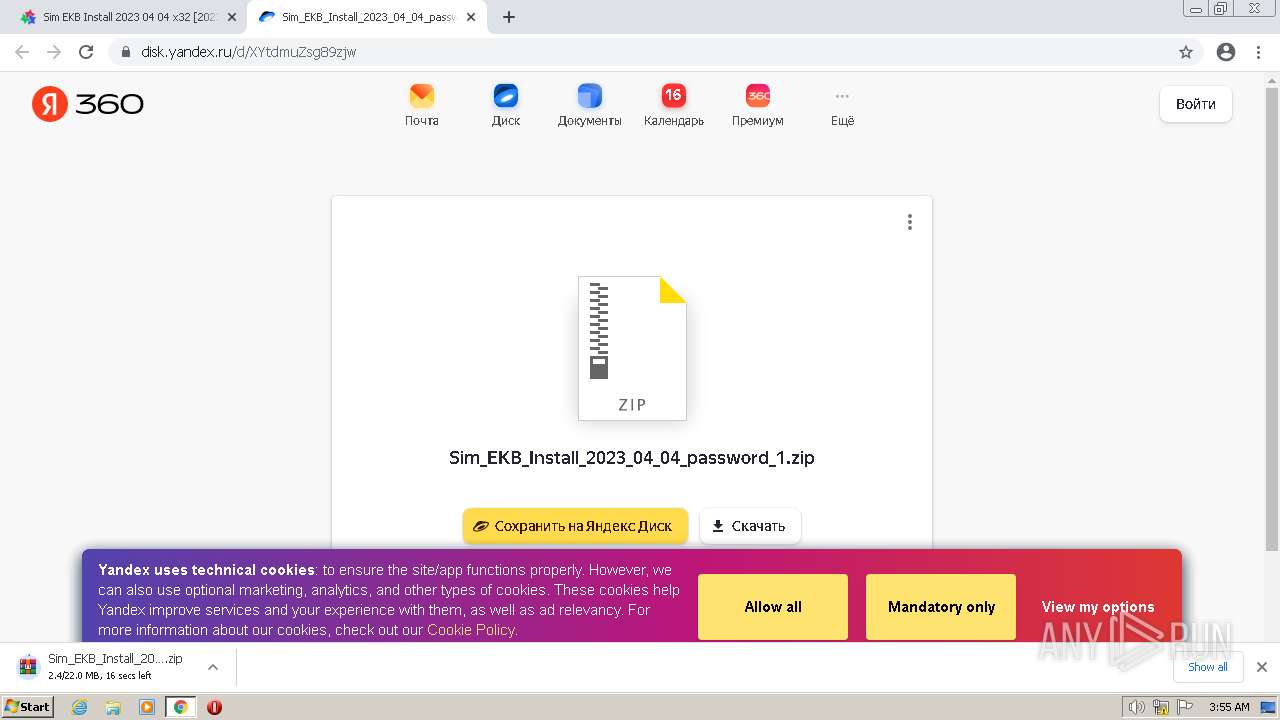
Task: Open the Документы service icon
Action: click(x=590, y=105)
